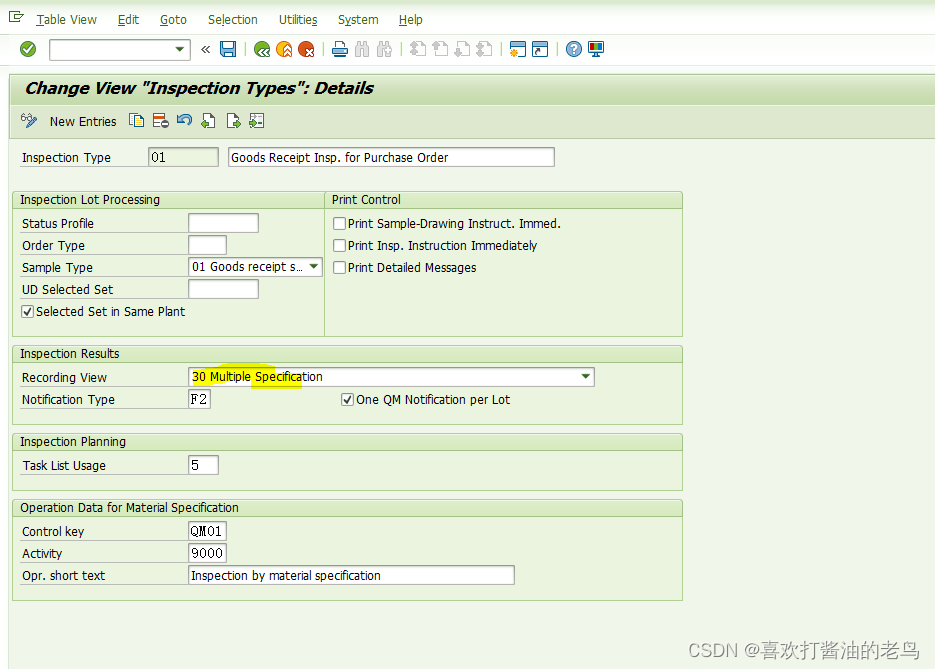Enable Print Detailed Messages
This screenshot has width=935, height=669.
[x=339, y=267]
